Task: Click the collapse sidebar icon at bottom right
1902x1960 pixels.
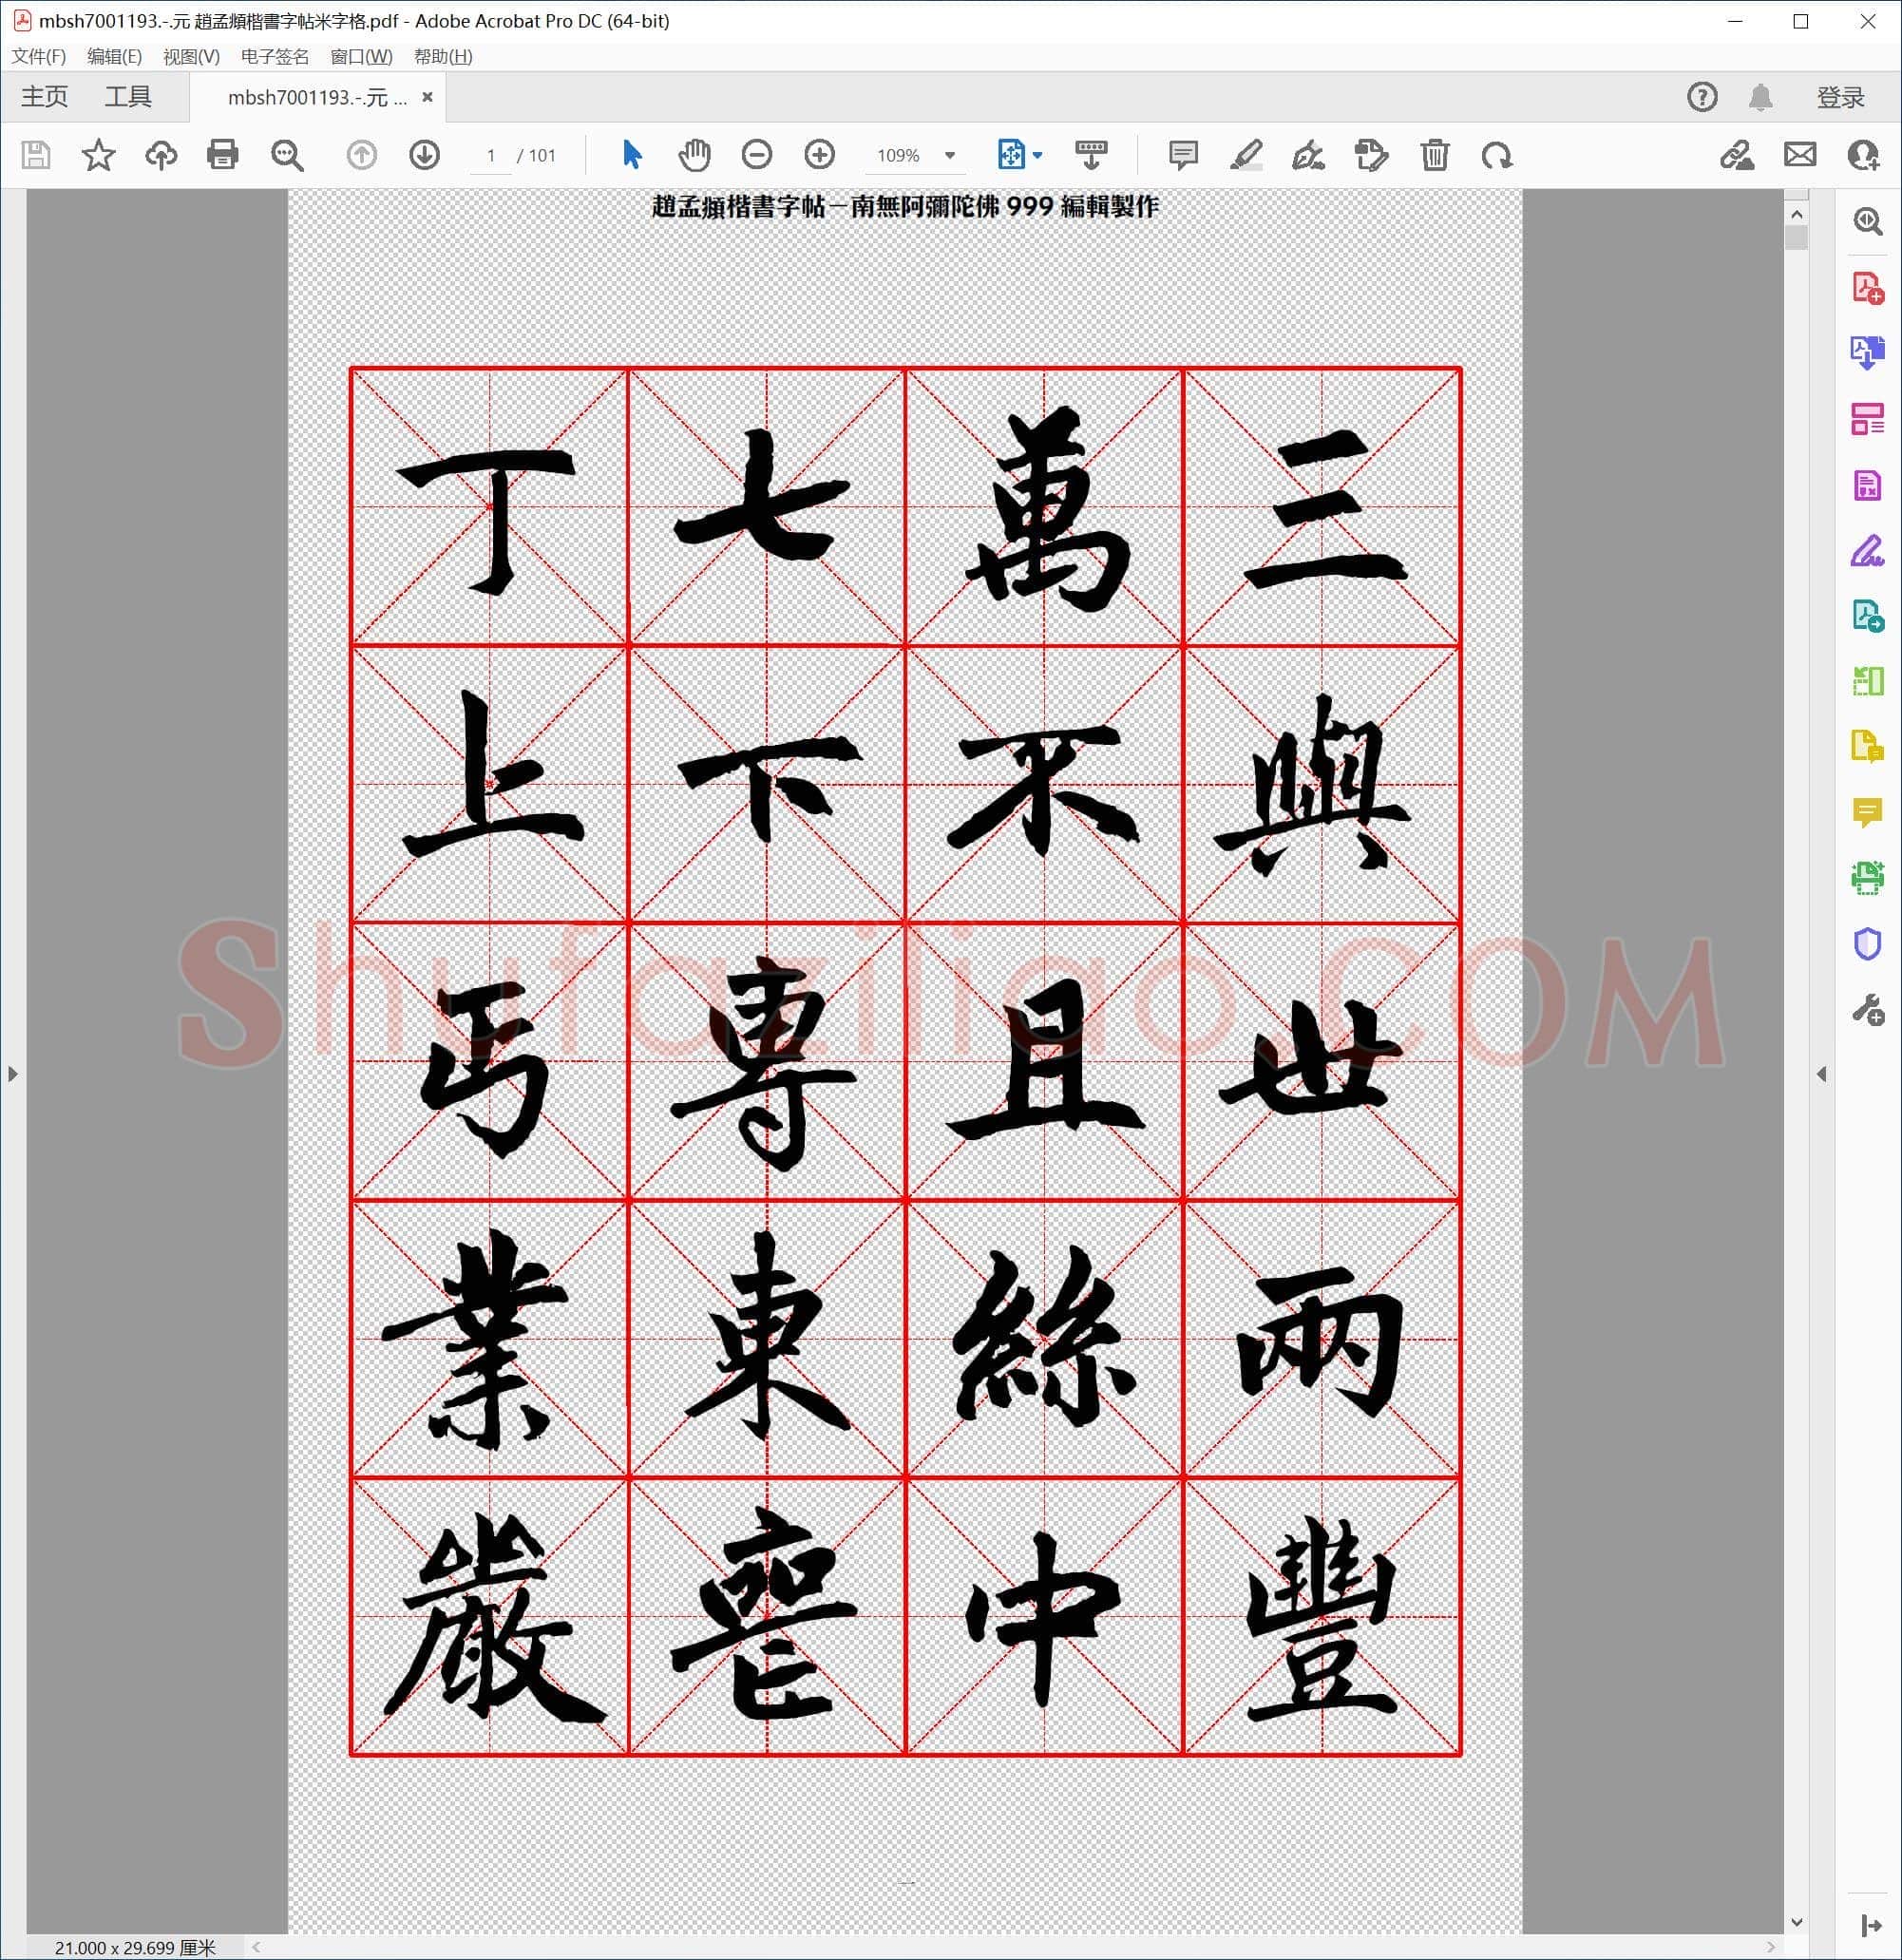Action: [x=1871, y=1926]
